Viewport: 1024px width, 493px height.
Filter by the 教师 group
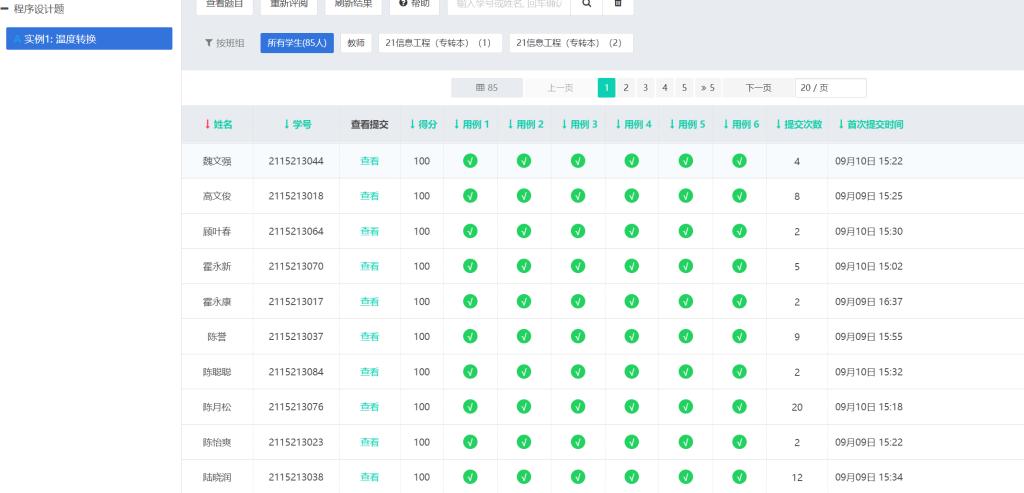tap(354, 43)
